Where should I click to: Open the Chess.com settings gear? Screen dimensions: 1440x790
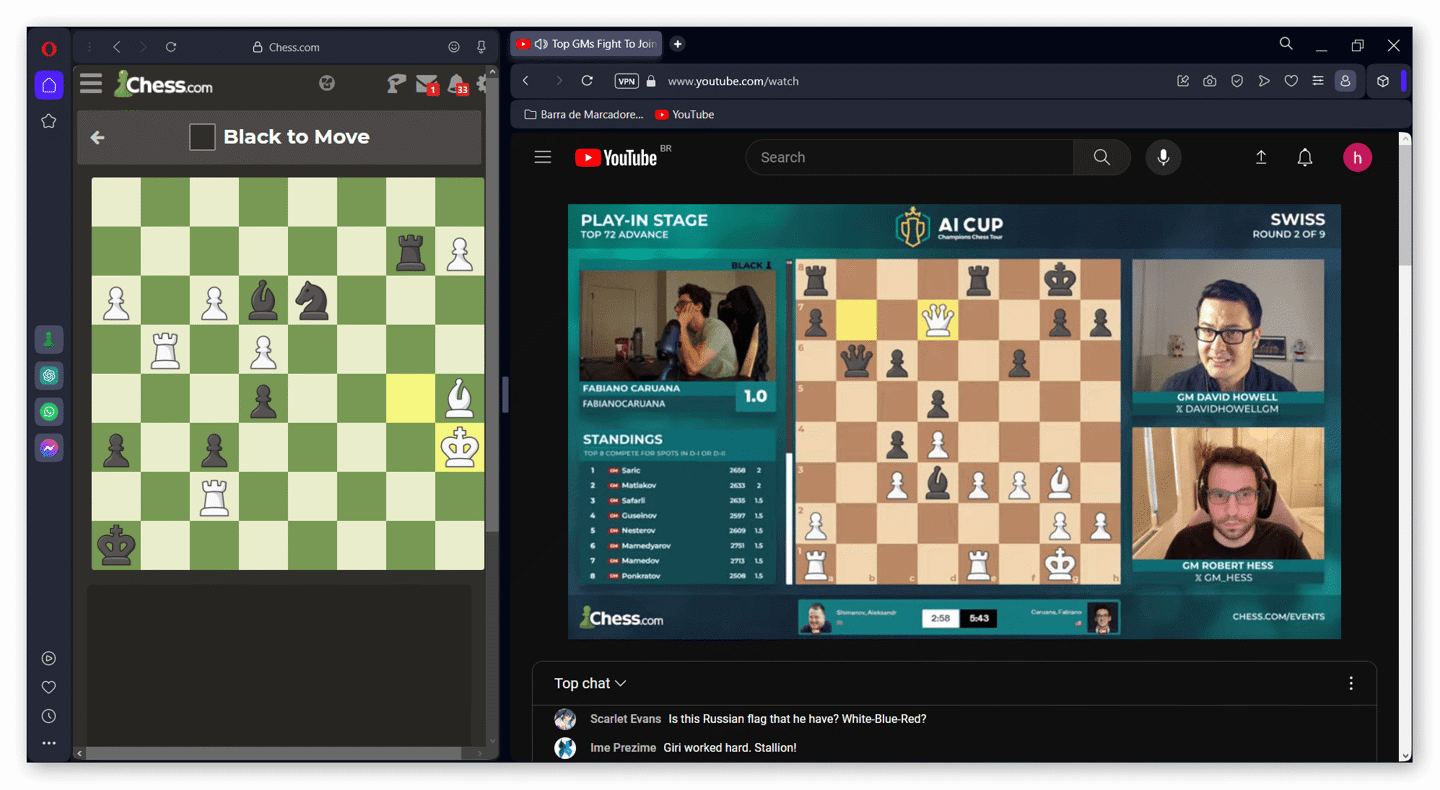pos(483,84)
